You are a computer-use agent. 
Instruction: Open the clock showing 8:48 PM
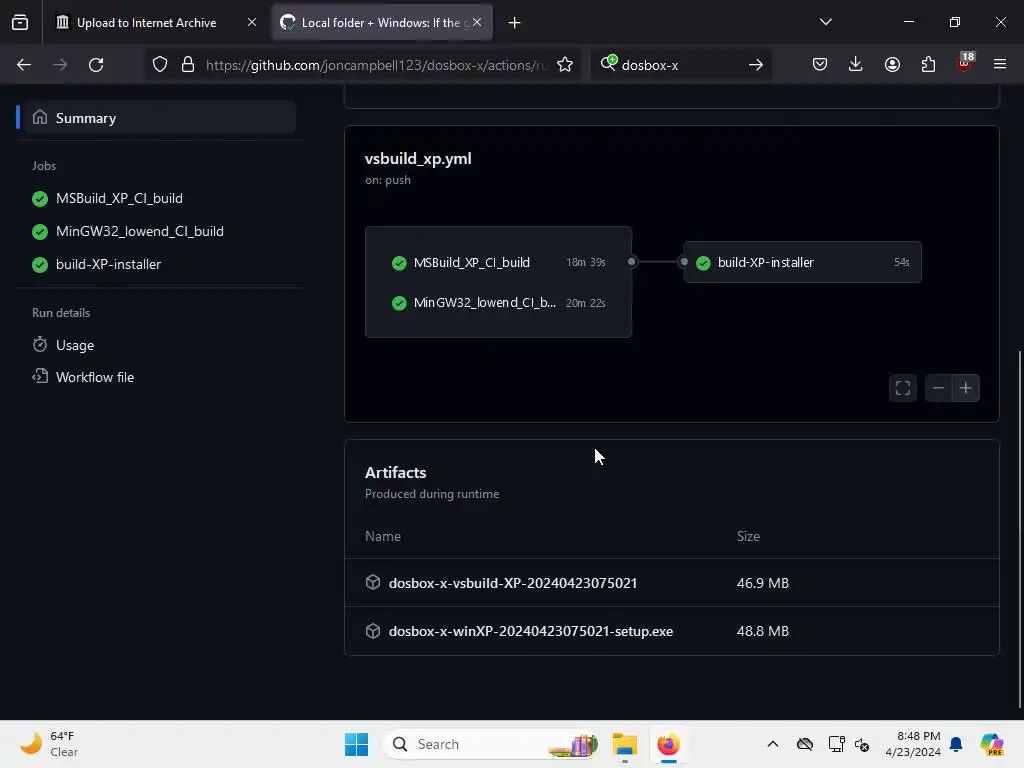tap(913, 744)
